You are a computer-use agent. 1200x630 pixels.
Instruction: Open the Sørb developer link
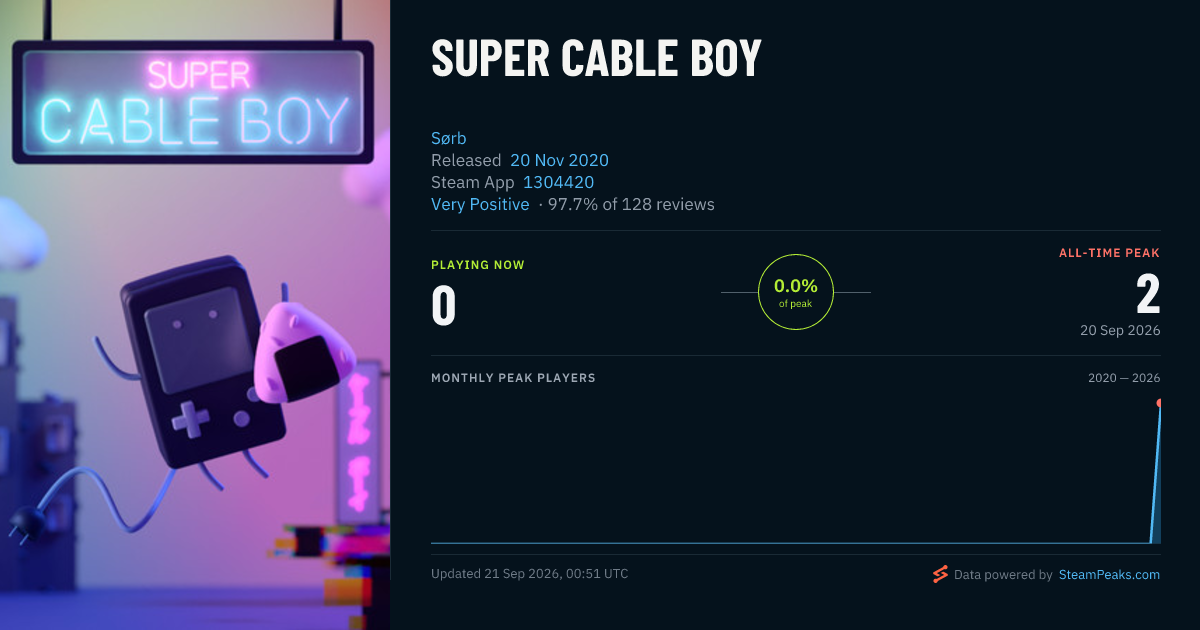(449, 138)
